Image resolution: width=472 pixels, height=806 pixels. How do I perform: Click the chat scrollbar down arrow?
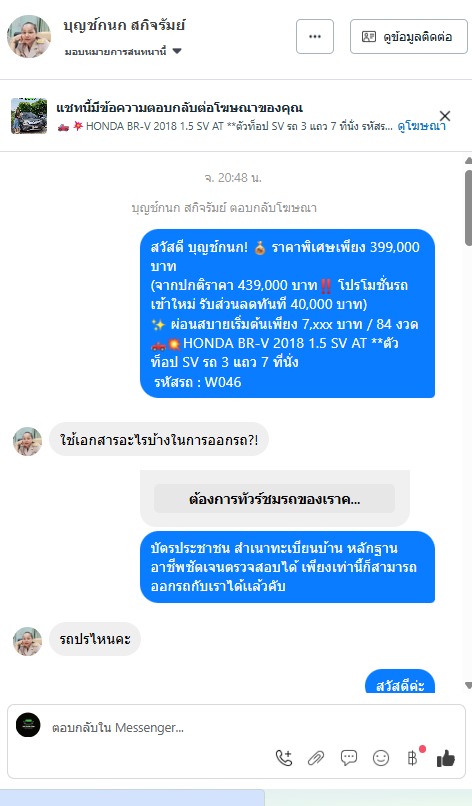(x=468, y=685)
